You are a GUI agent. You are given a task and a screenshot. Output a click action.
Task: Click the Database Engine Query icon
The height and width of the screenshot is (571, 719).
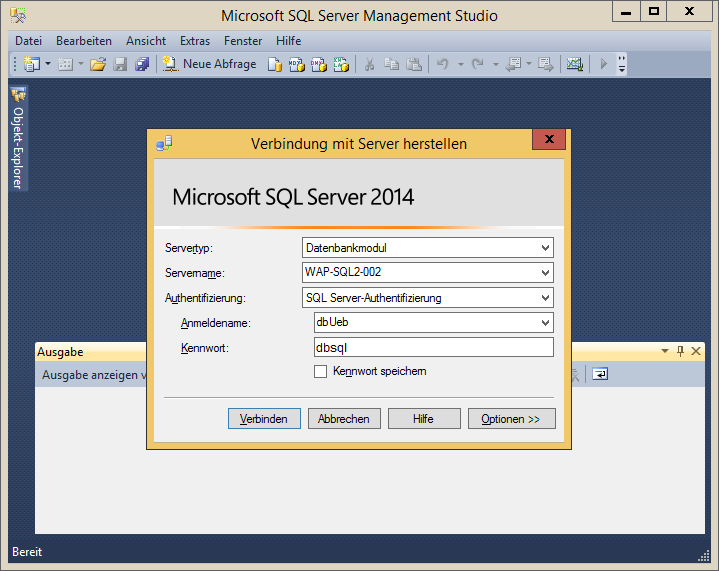[275, 64]
